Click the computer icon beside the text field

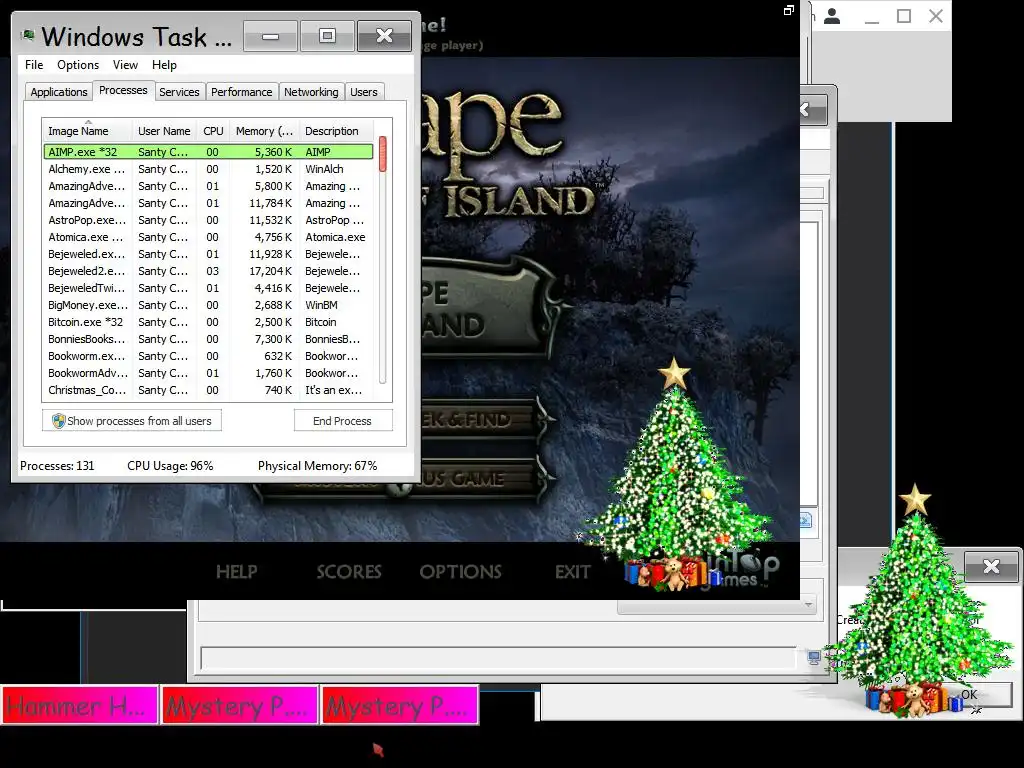[x=814, y=658]
